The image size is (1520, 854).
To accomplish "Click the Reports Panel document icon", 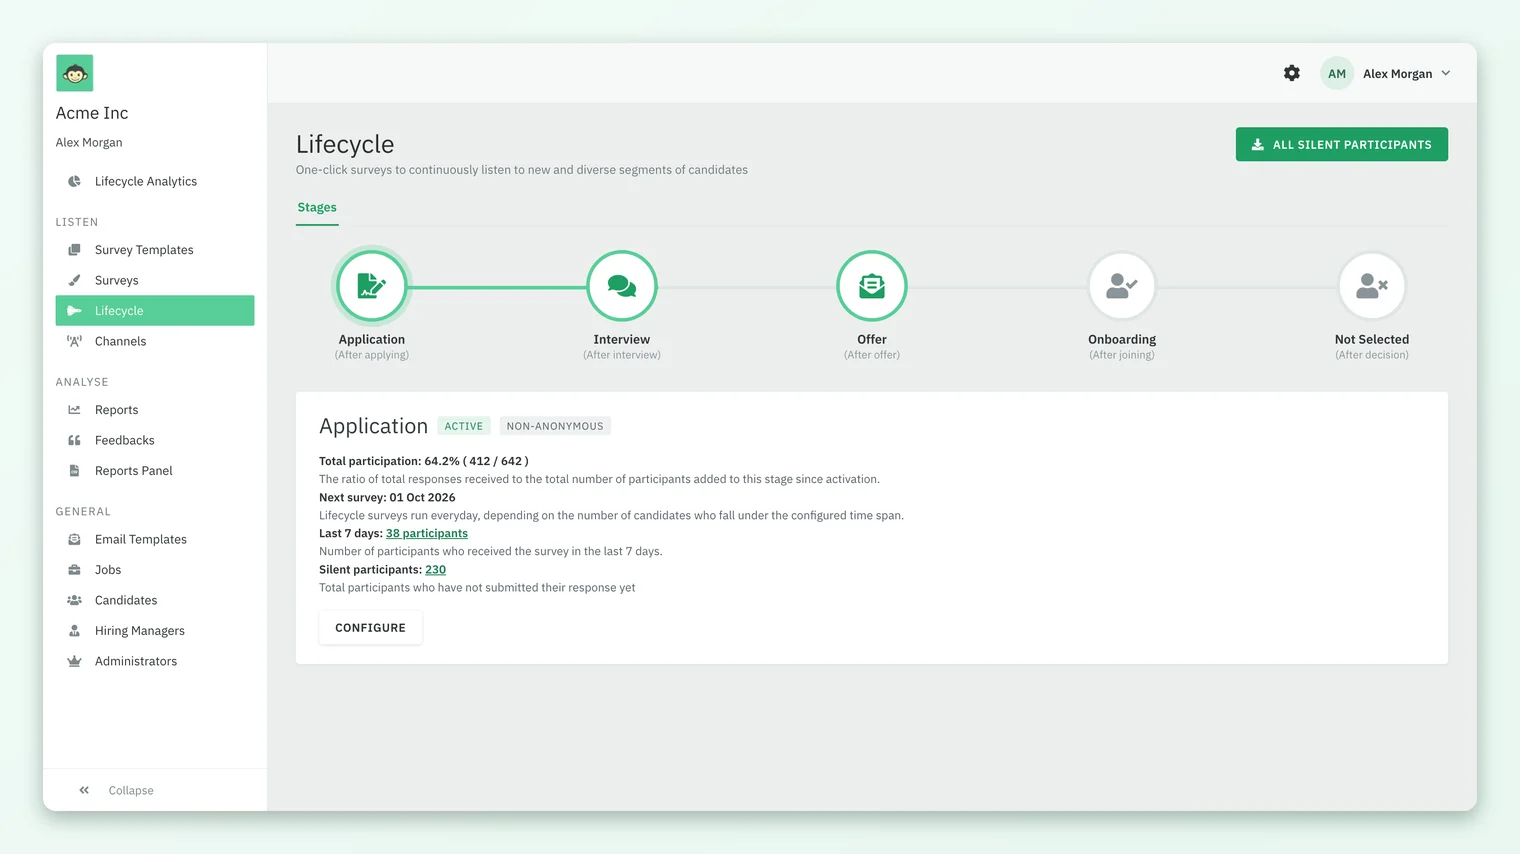I will pos(74,470).
